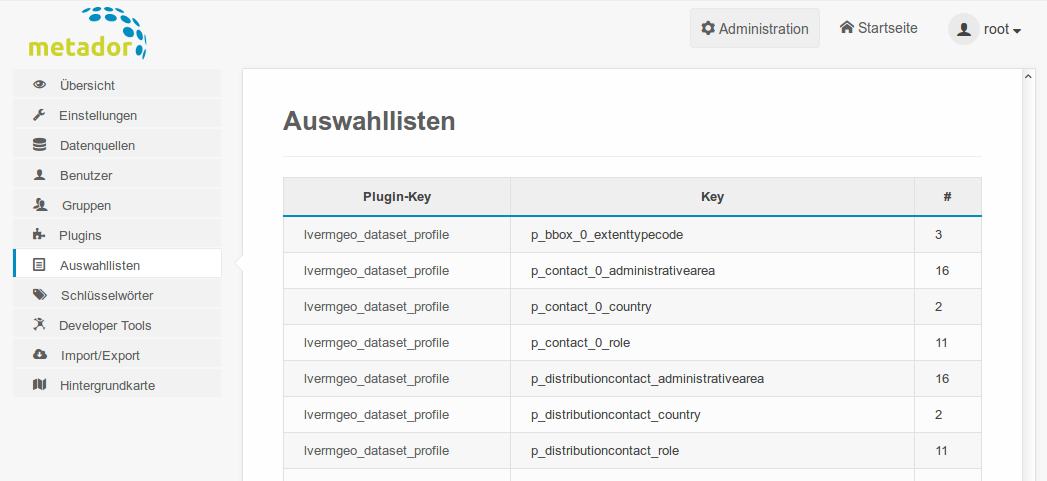Click the root user avatar icon
The width and height of the screenshot is (1047, 481).
pos(964,29)
